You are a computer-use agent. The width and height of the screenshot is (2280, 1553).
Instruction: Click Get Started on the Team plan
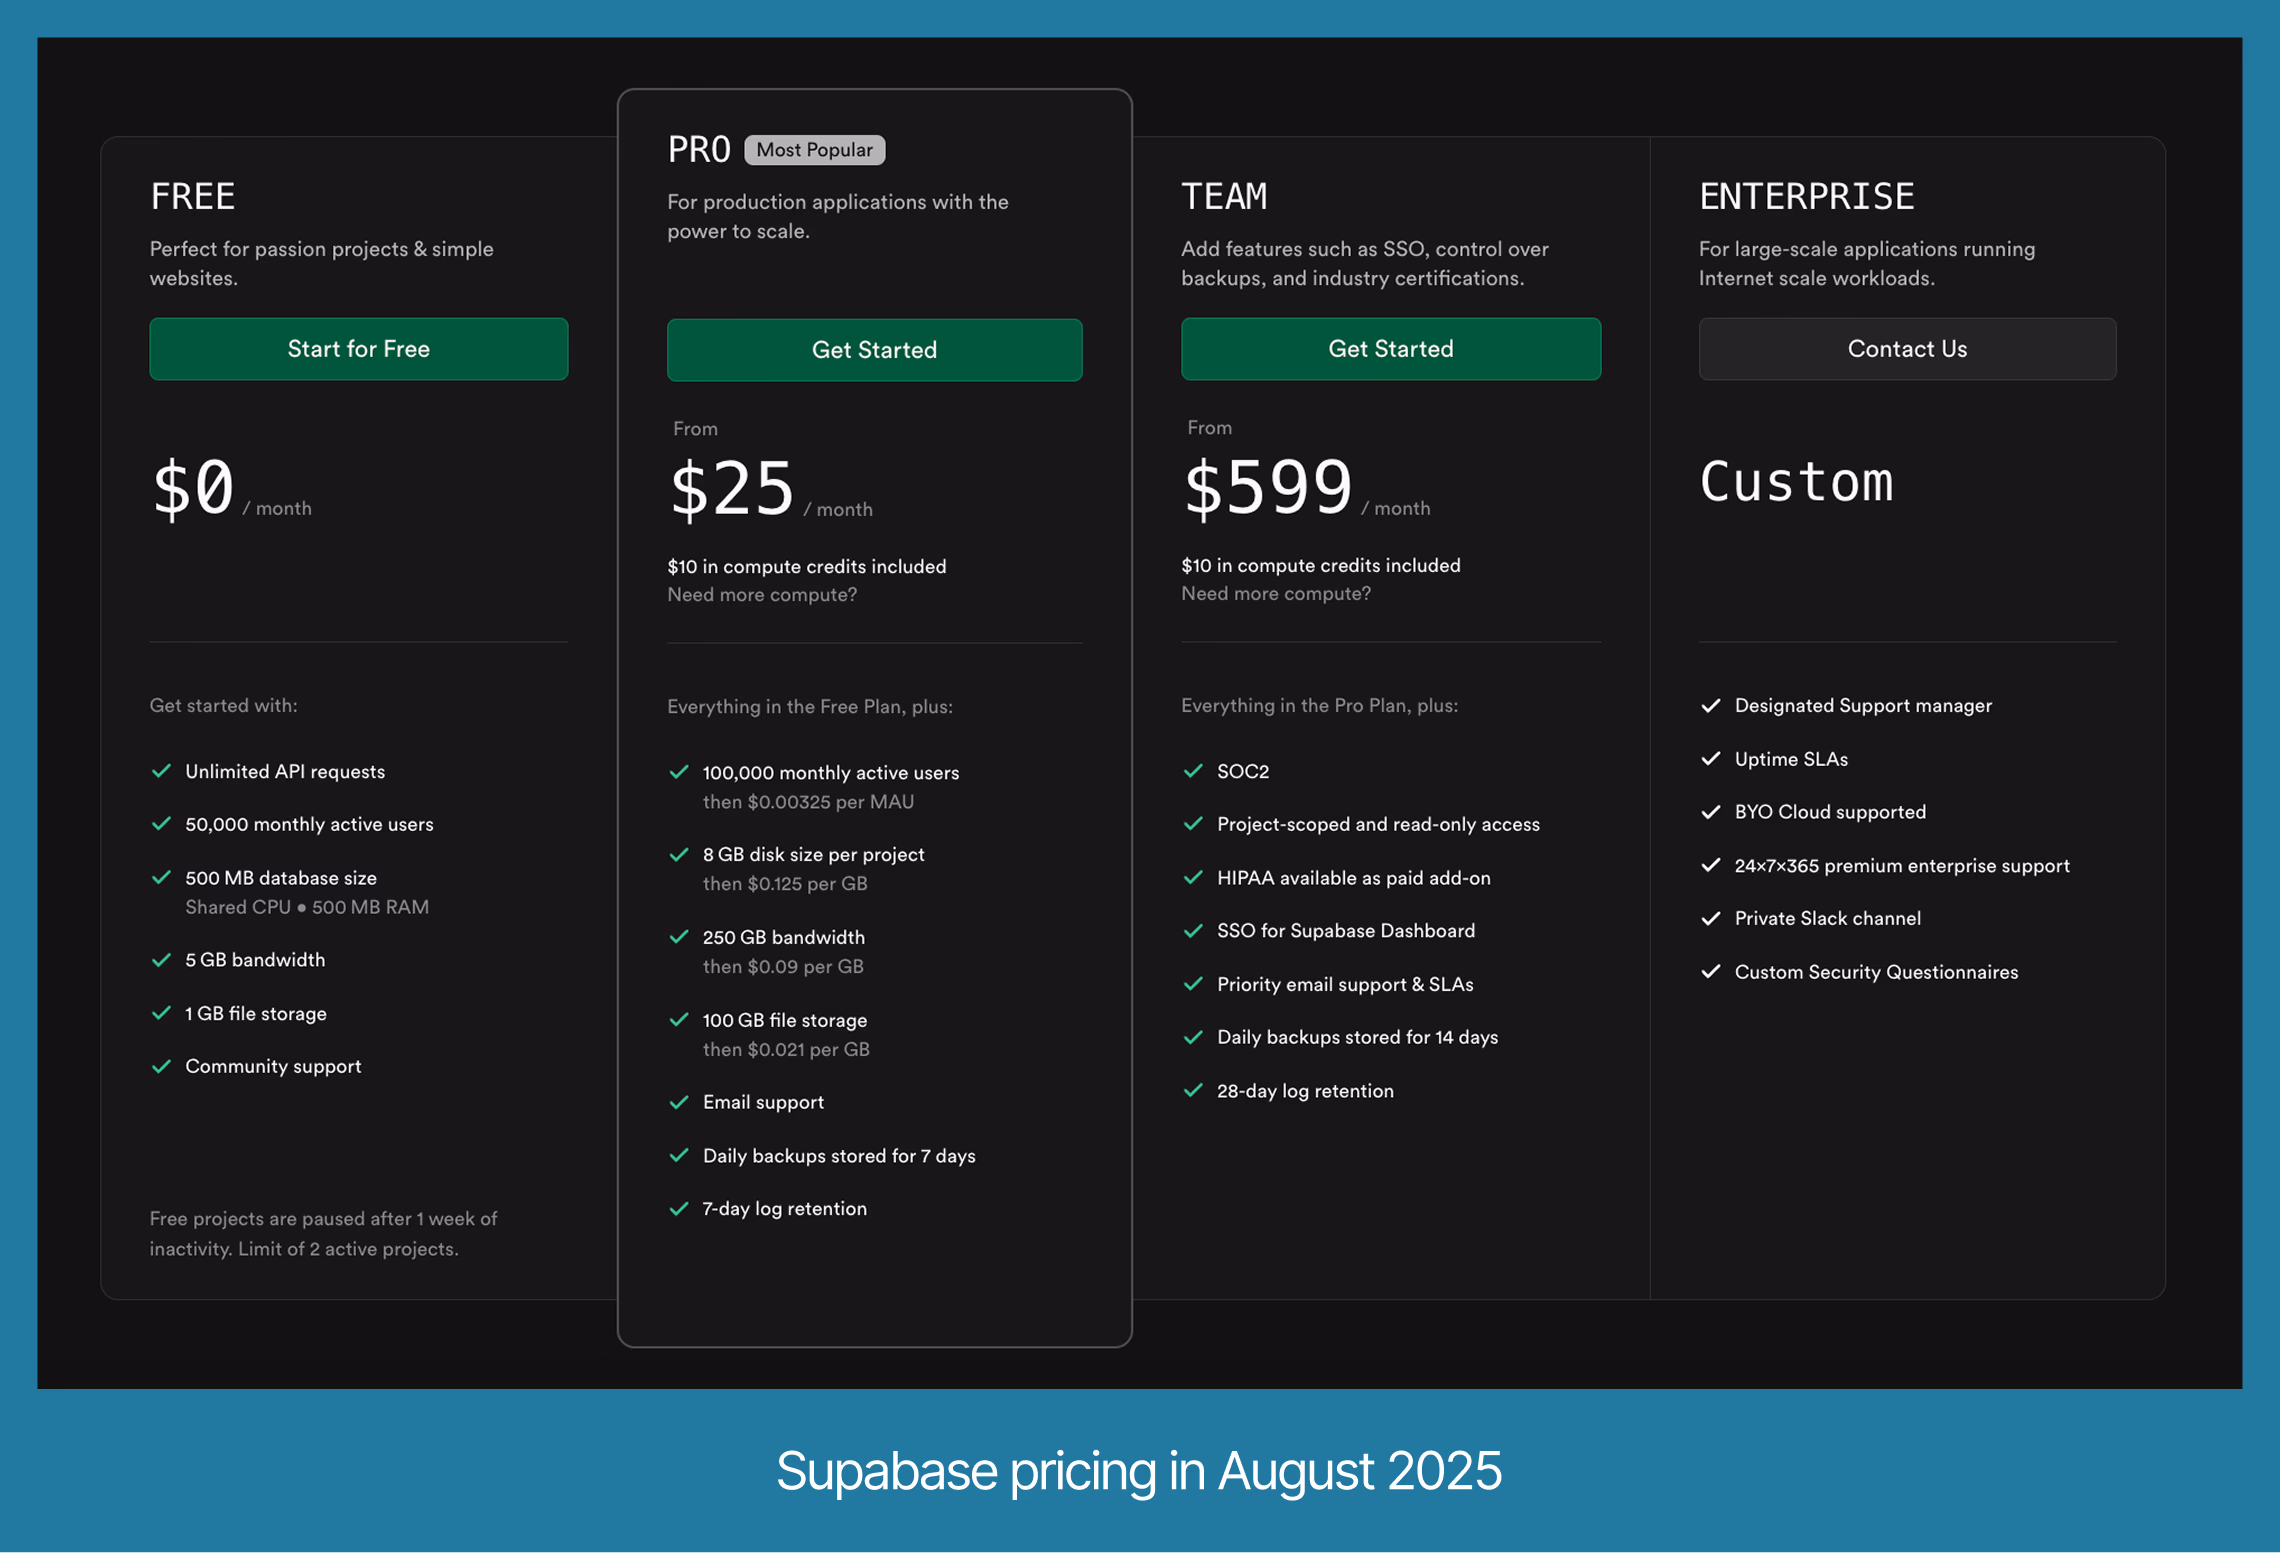[x=1390, y=349]
